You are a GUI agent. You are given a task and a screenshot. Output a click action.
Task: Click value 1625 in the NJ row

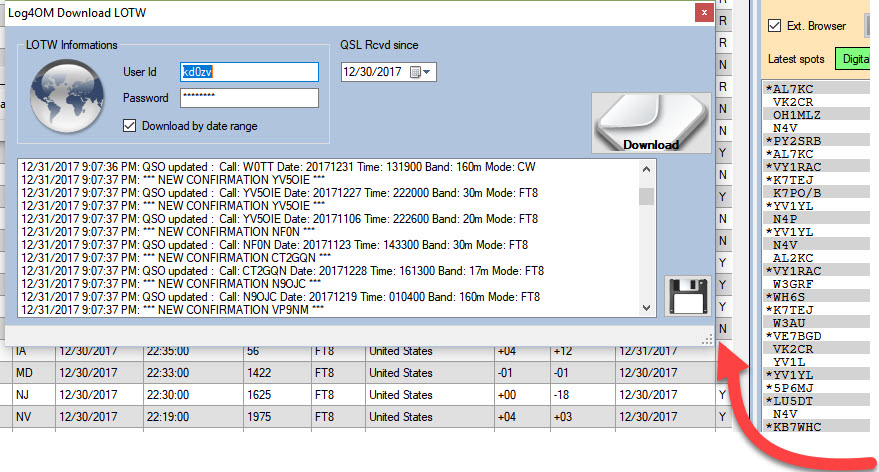259,395
